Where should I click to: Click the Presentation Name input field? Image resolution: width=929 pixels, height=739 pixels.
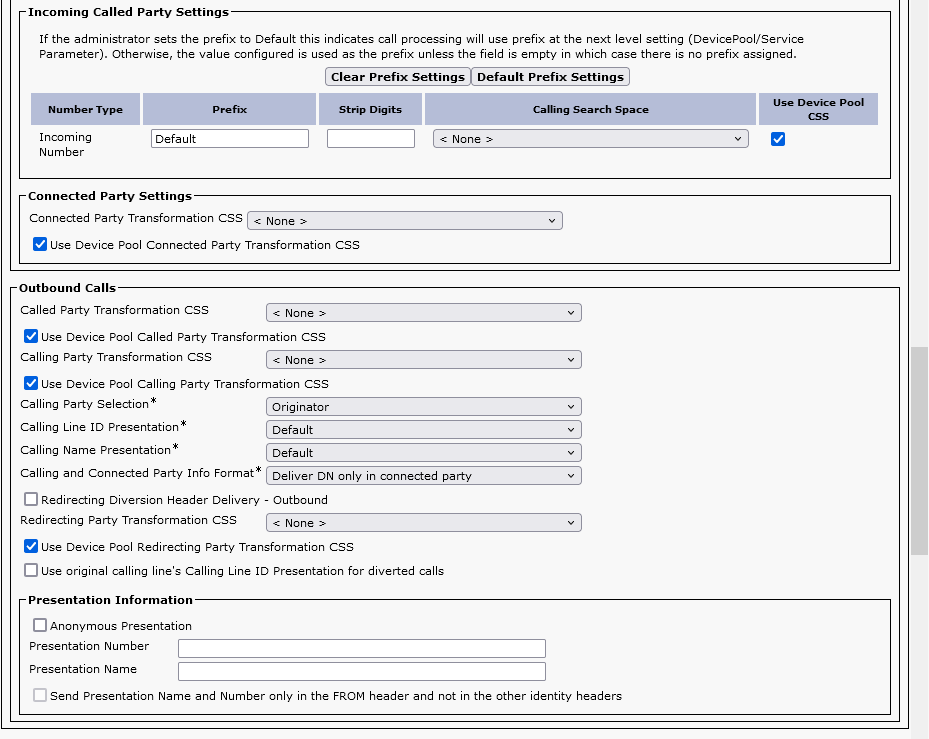(x=361, y=671)
